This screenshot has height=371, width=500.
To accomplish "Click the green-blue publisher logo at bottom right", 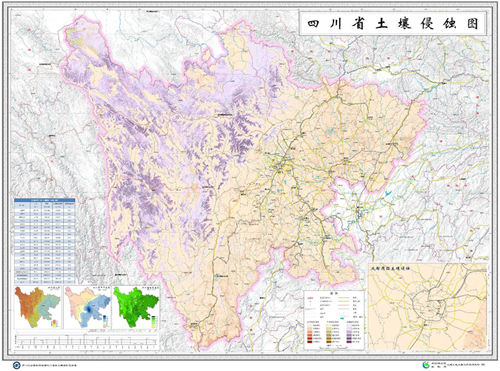I will (426, 365).
